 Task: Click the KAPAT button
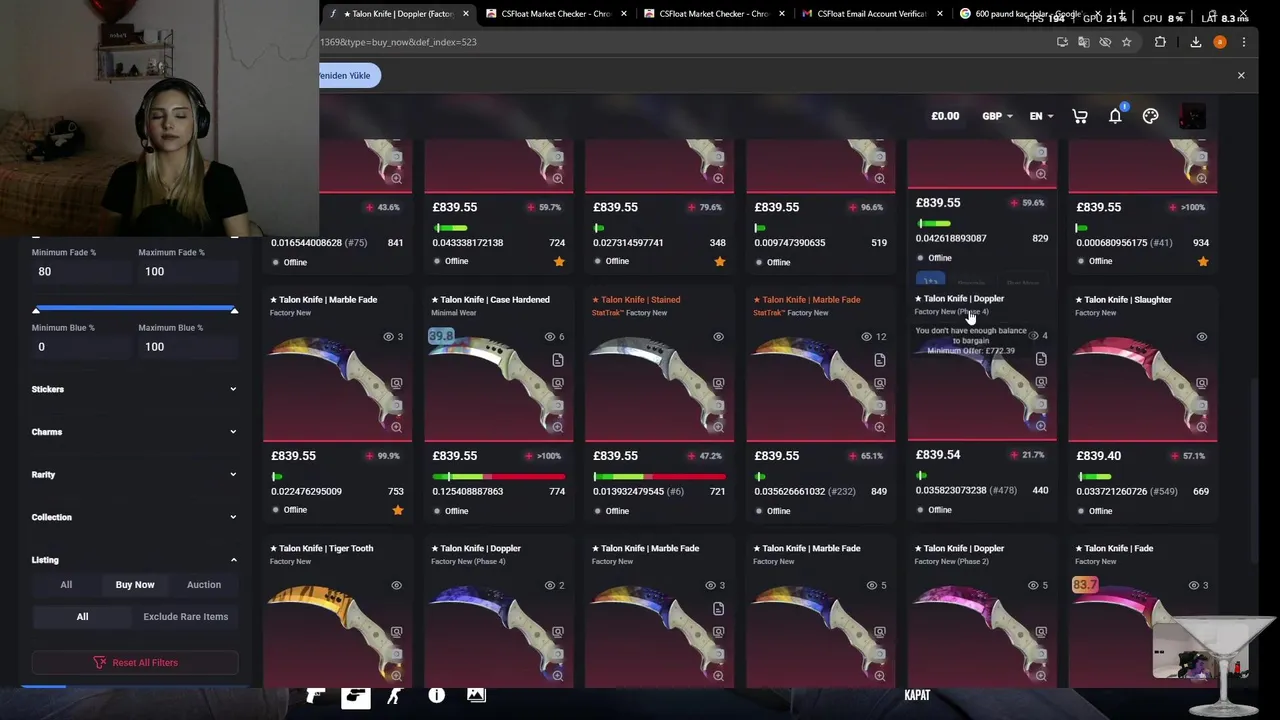tap(917, 695)
